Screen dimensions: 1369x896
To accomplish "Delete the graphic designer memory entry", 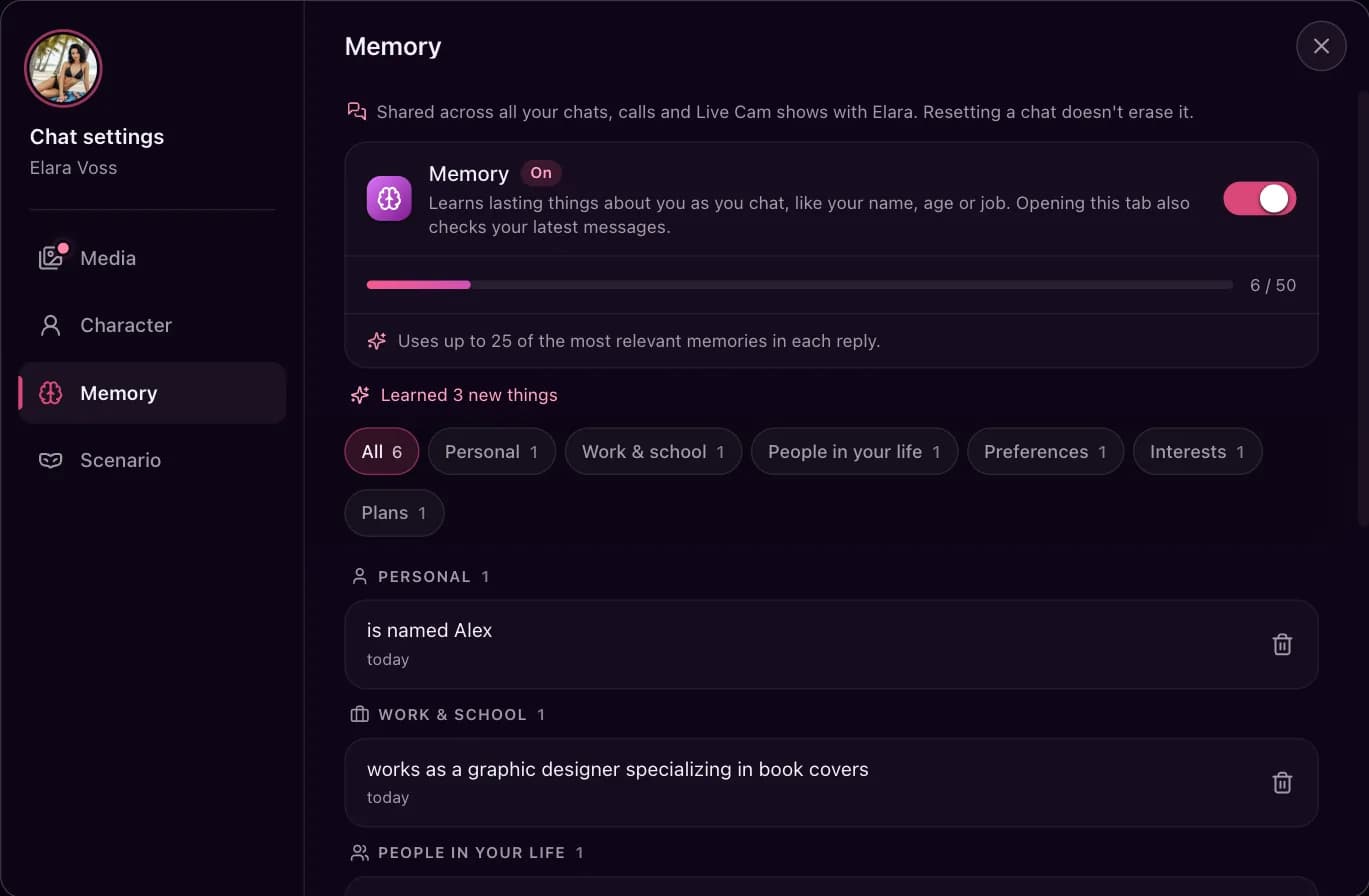I will click(x=1282, y=783).
